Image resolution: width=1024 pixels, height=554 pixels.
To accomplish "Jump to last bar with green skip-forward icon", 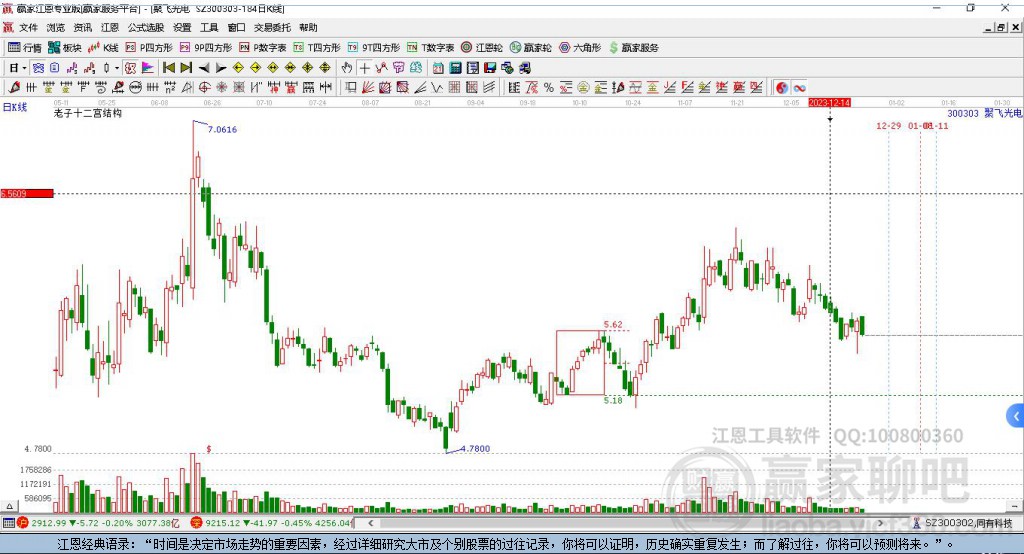I will coord(186,68).
